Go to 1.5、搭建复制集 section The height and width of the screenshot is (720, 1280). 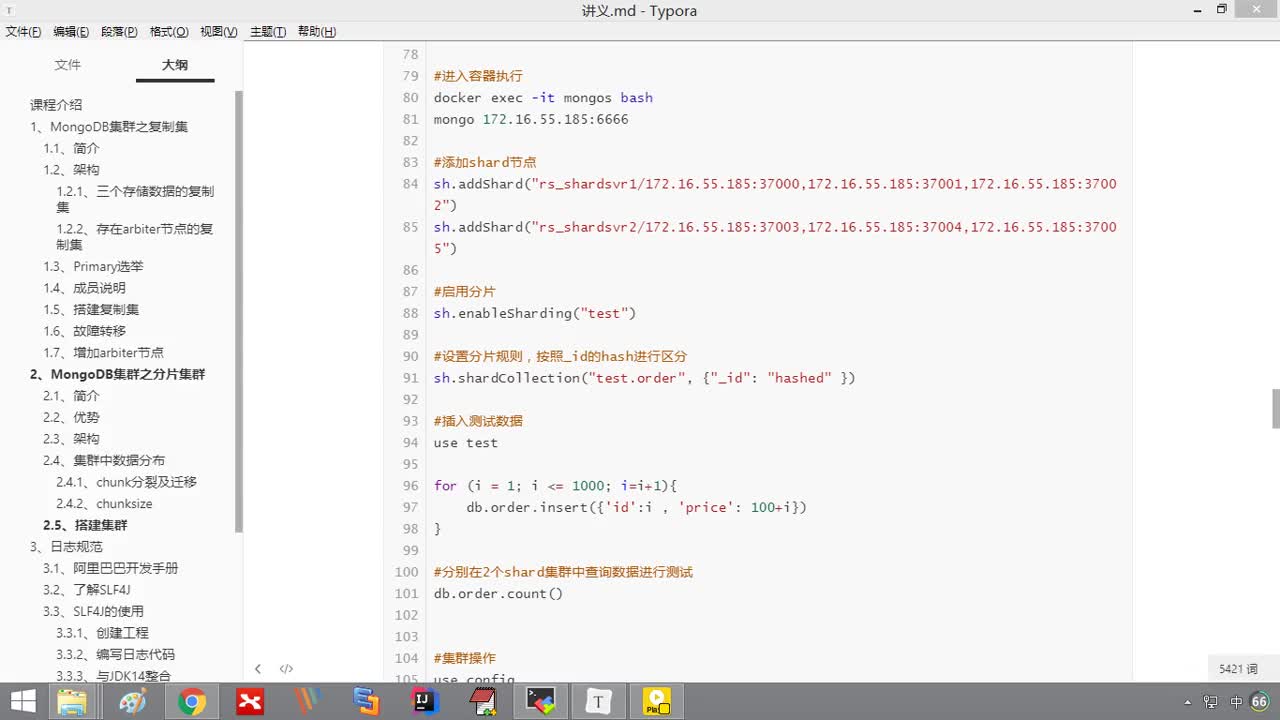click(x=91, y=310)
